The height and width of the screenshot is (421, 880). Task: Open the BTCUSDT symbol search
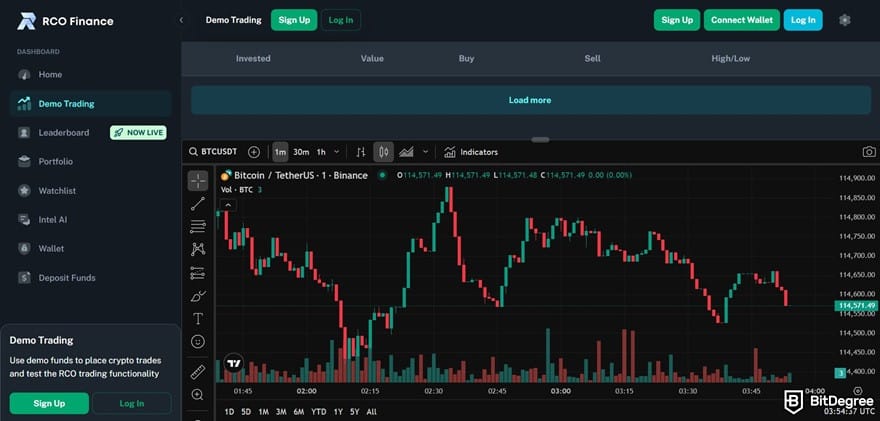(x=213, y=152)
